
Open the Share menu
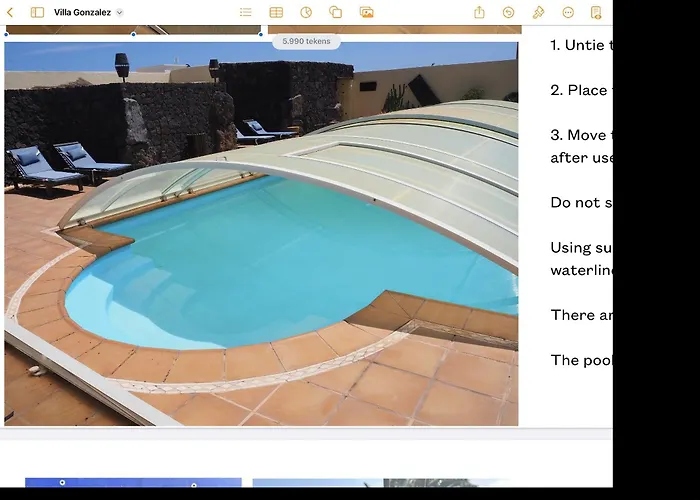click(x=479, y=12)
